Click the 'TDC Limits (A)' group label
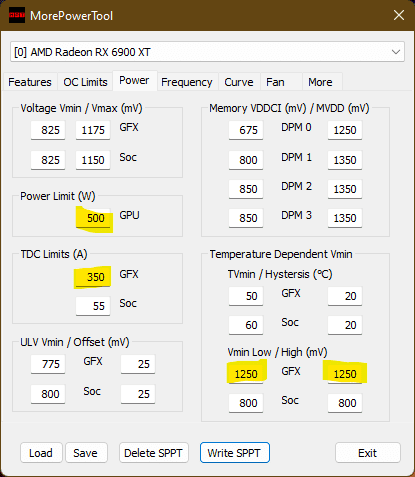Screen dimensions: 415x477 [x=54, y=254]
